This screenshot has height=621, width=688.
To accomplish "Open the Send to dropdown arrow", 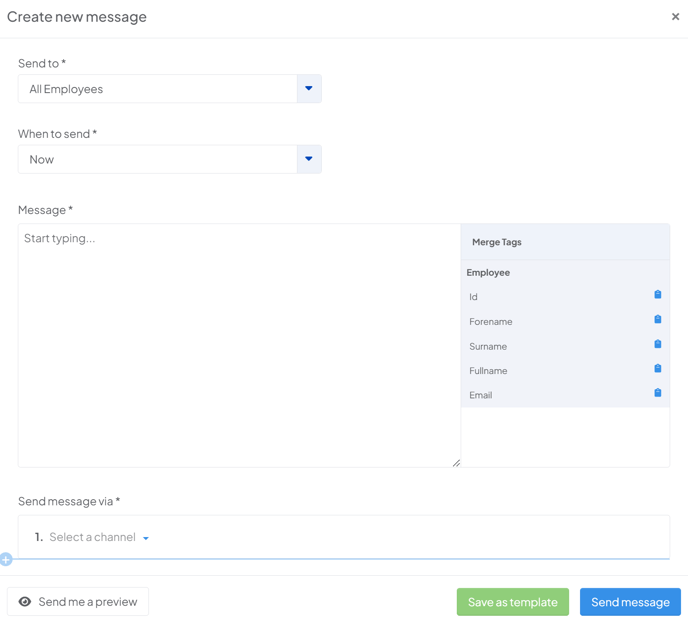I will pos(309,89).
